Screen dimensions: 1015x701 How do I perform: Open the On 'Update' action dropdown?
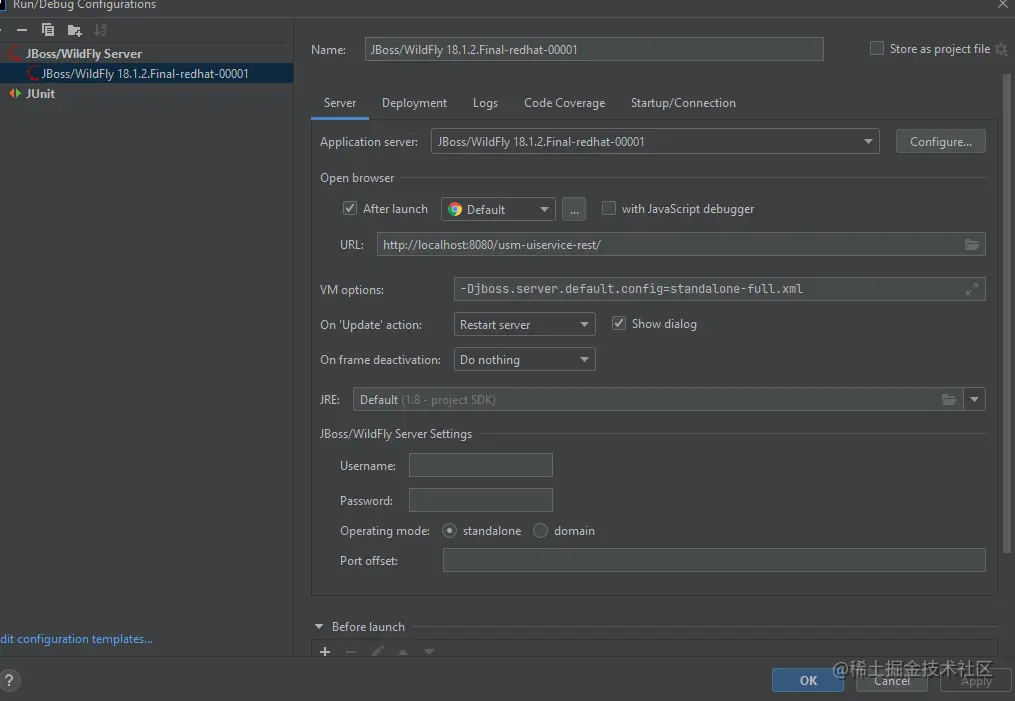(524, 324)
